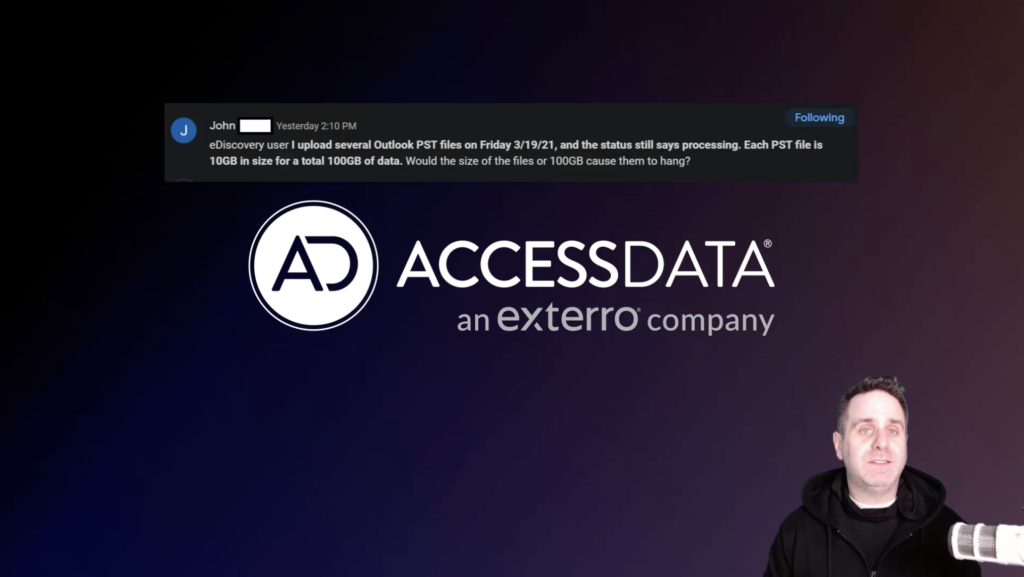Click the word 'an' before exterro

pyautogui.click(x=473, y=322)
